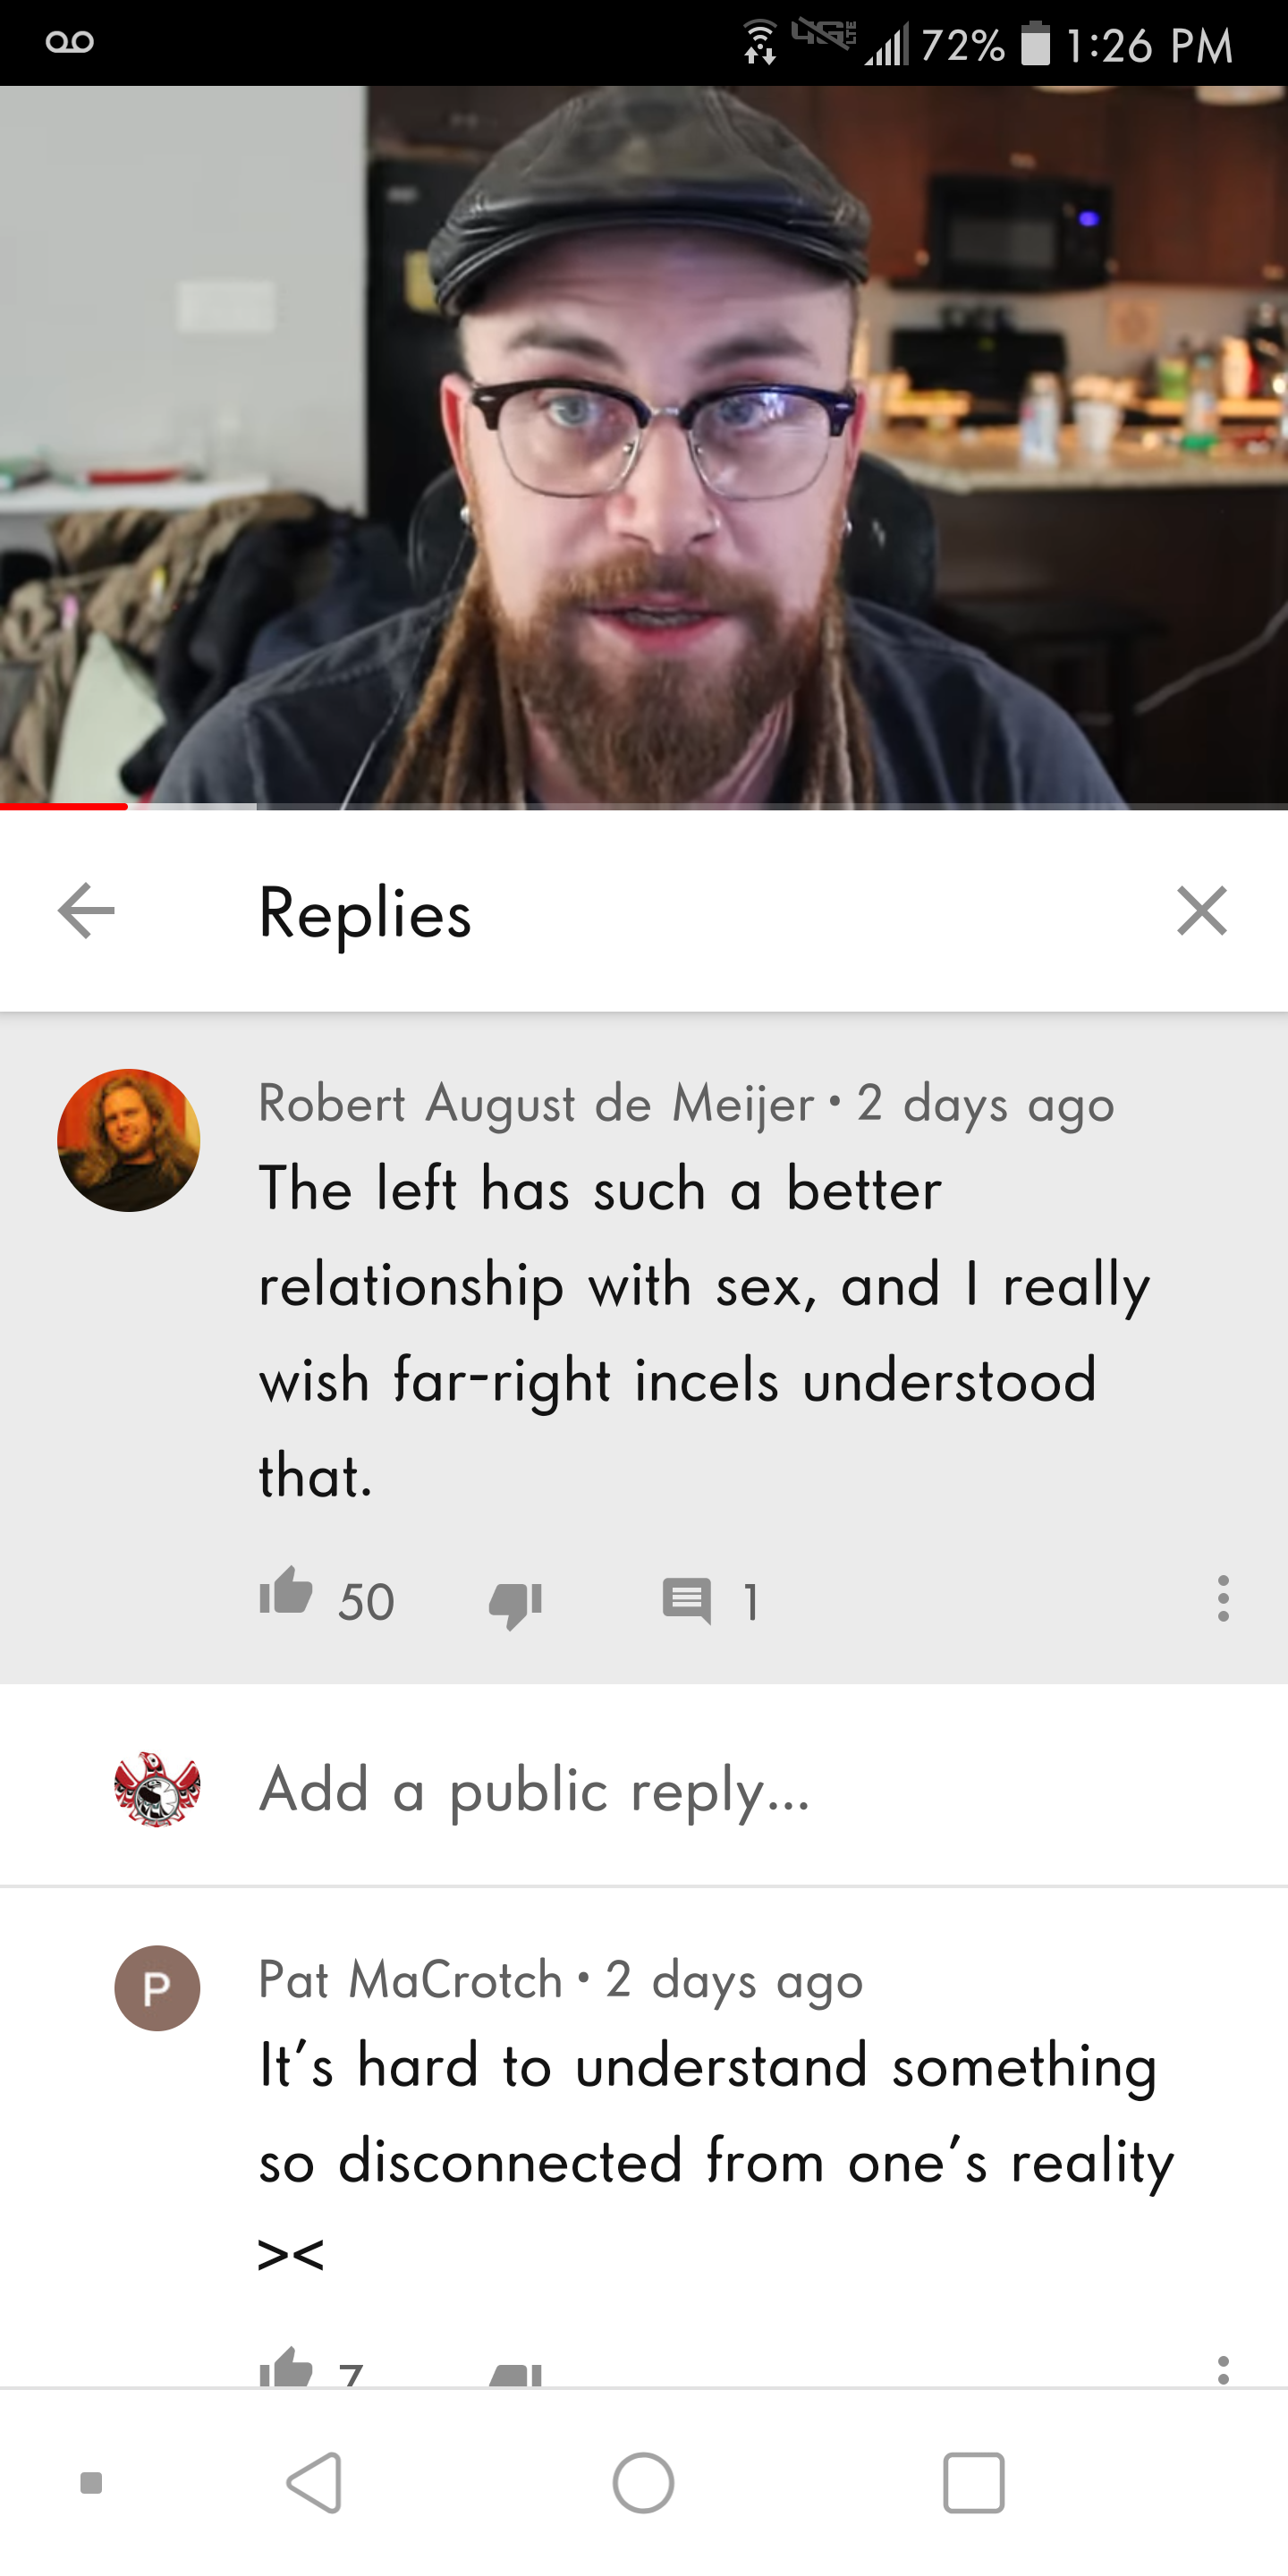The width and height of the screenshot is (1288, 2576).
Task: Open more options for Pat MaCrotch's reply
Action: tap(1222, 2370)
